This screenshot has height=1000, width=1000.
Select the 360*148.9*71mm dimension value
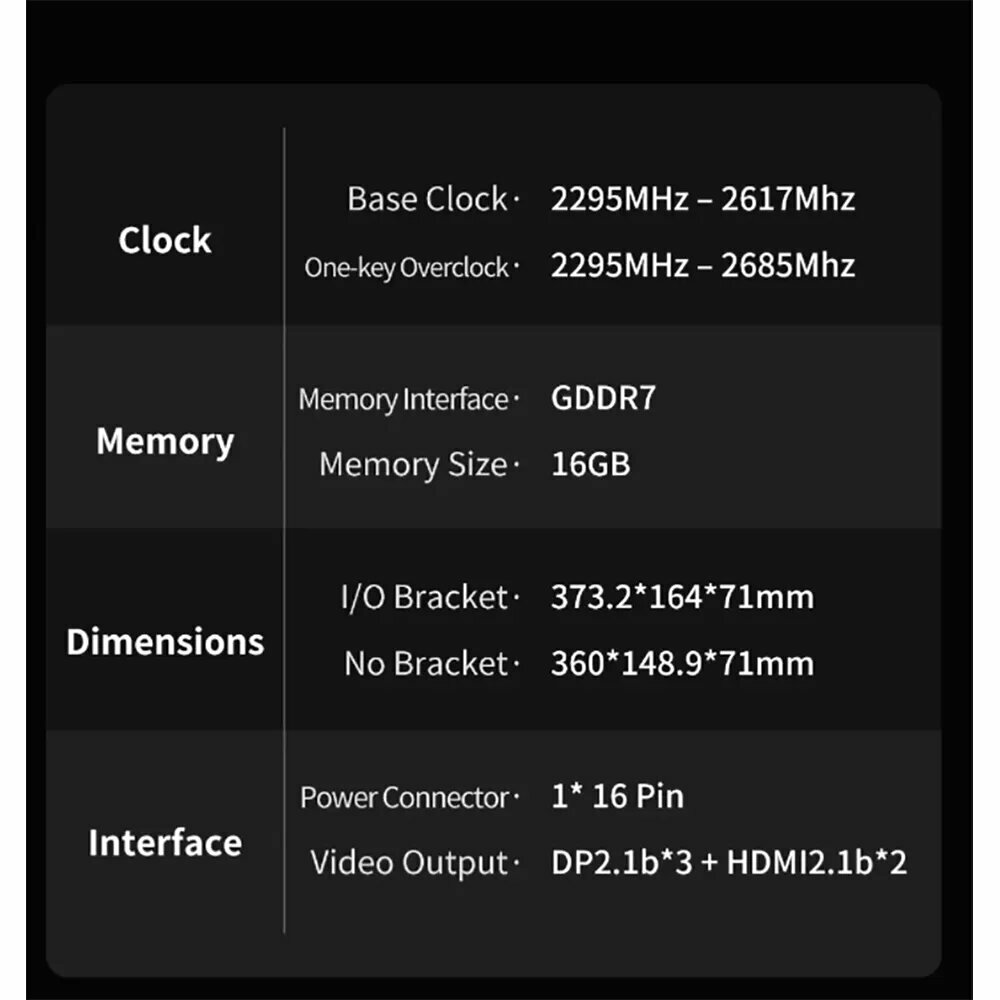[682, 663]
